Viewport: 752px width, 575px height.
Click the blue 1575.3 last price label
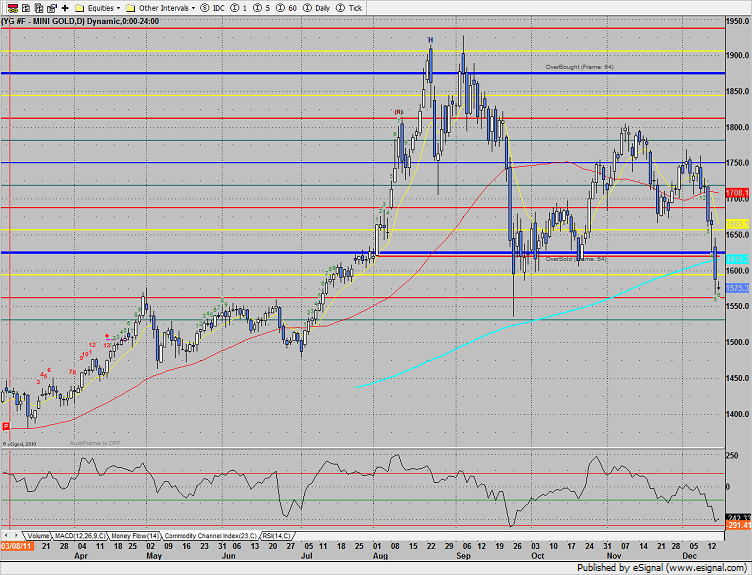pyautogui.click(x=737, y=288)
